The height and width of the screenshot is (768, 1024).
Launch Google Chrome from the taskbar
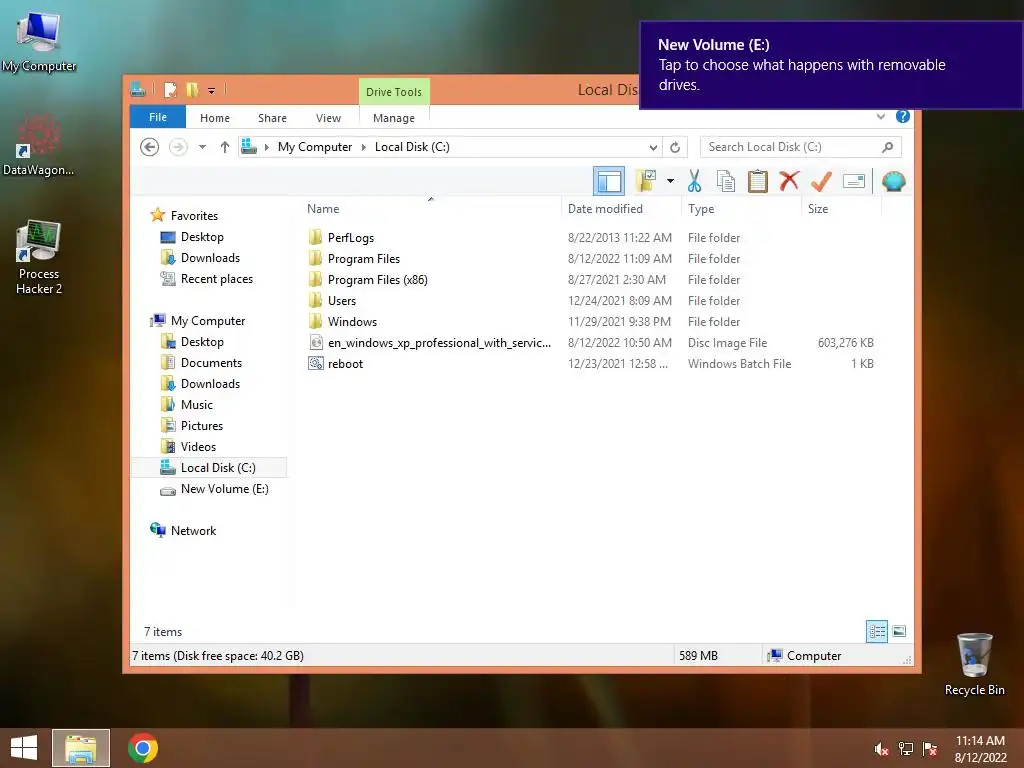point(143,748)
